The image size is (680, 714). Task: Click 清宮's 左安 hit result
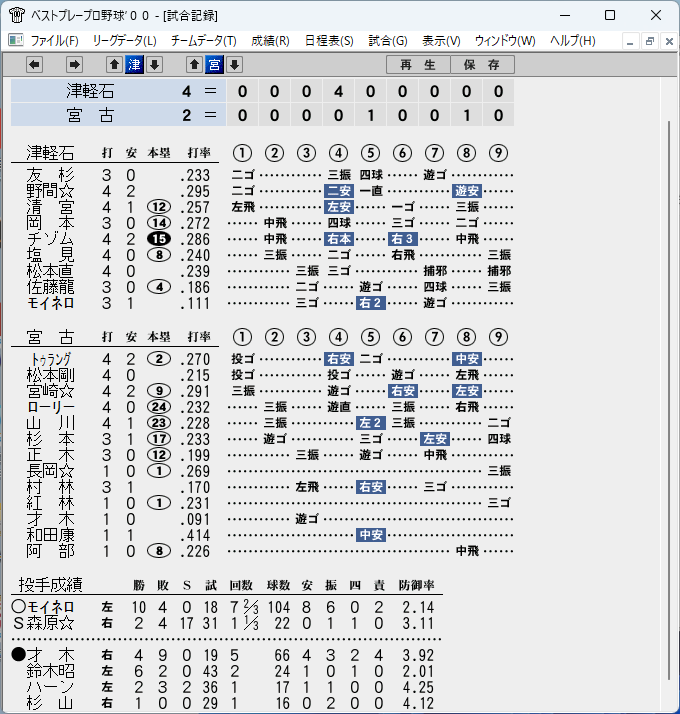tap(339, 207)
